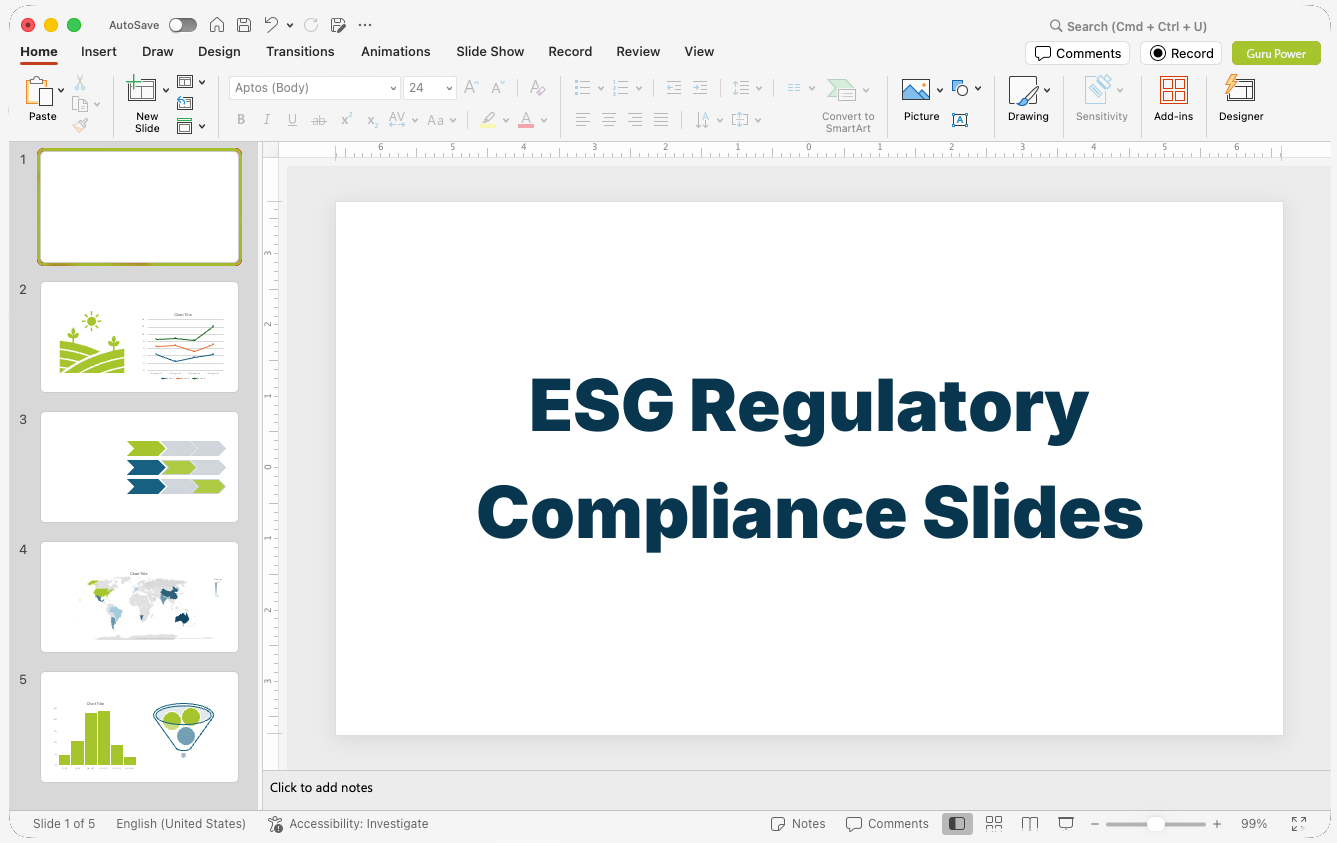Switch to the Transitions tab
1337x843 pixels.
pos(300,52)
